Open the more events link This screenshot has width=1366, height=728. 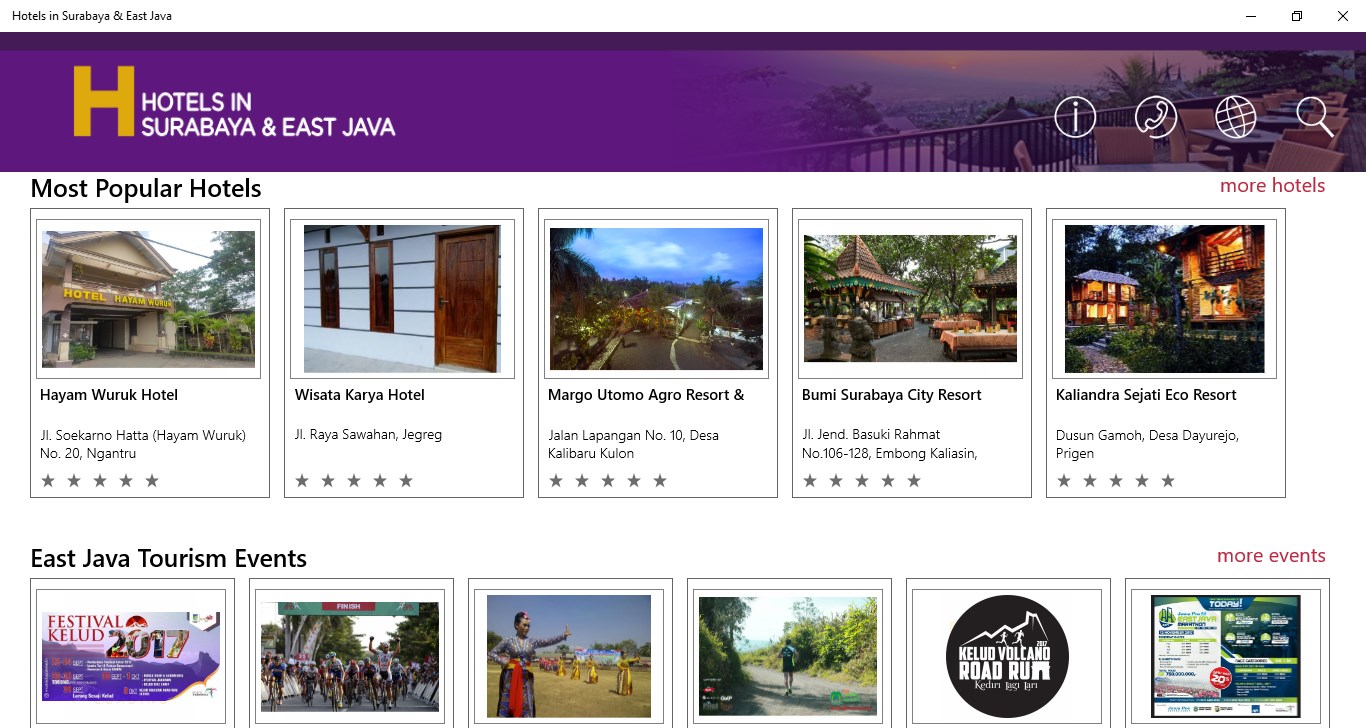tap(1271, 555)
